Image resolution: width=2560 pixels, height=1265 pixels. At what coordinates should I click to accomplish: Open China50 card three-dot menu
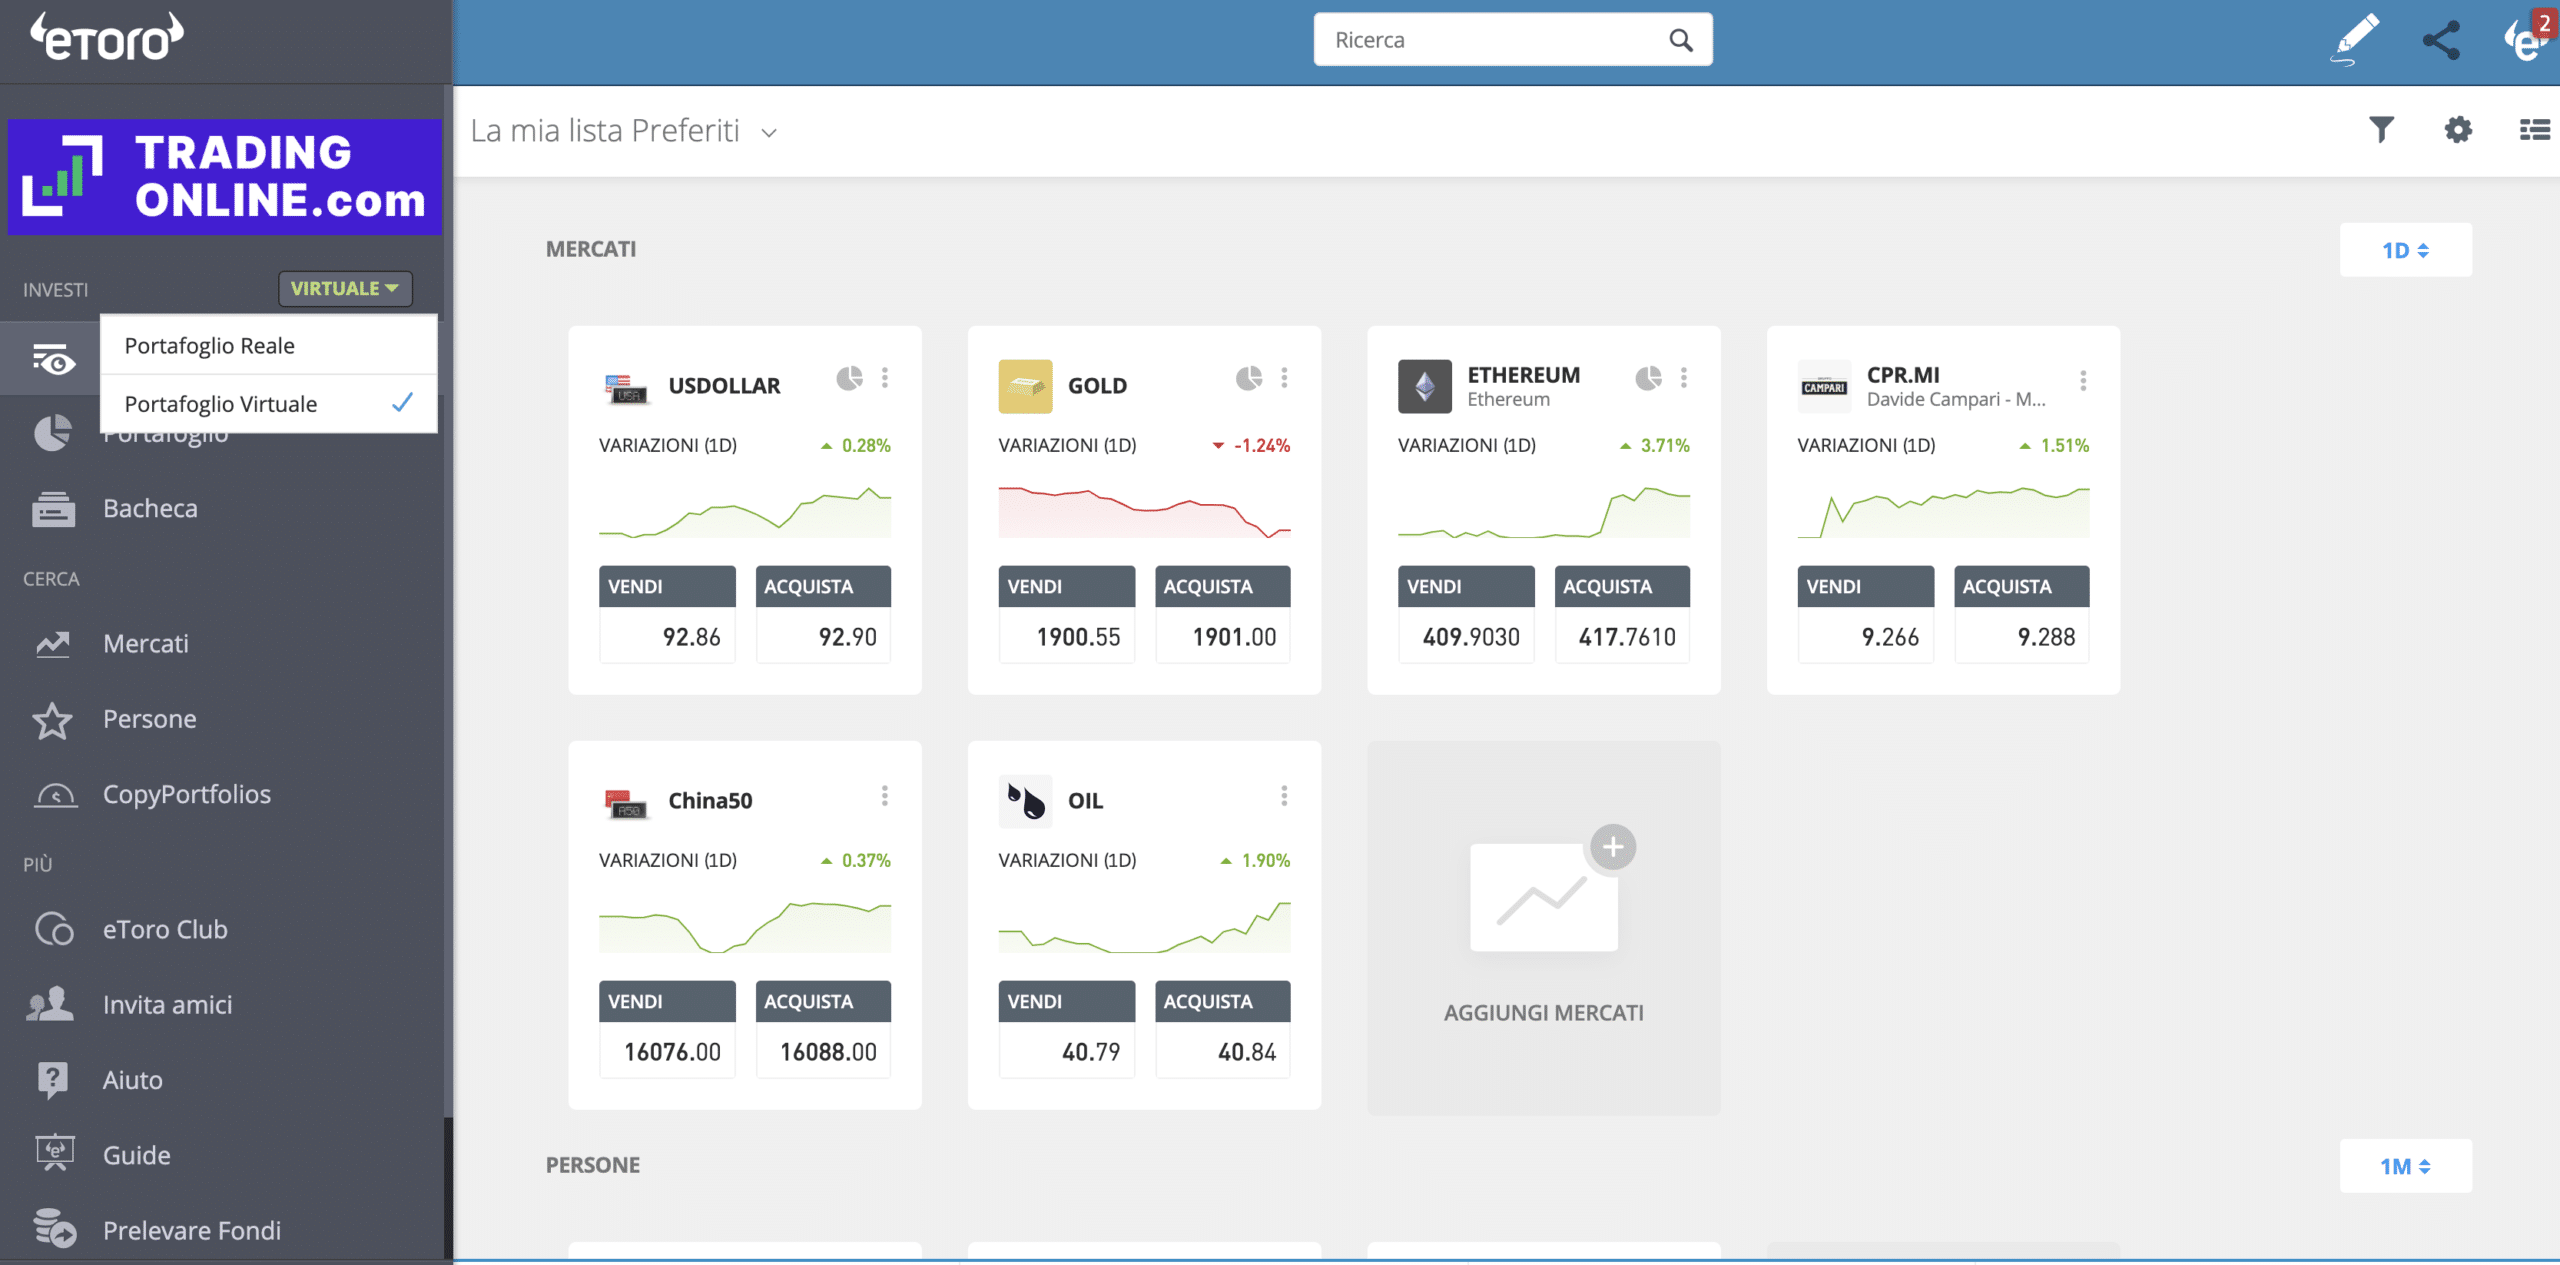(885, 796)
